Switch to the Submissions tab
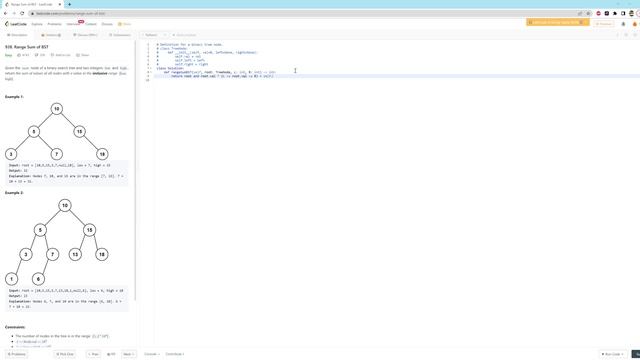The height and width of the screenshot is (360, 640). [120, 35]
